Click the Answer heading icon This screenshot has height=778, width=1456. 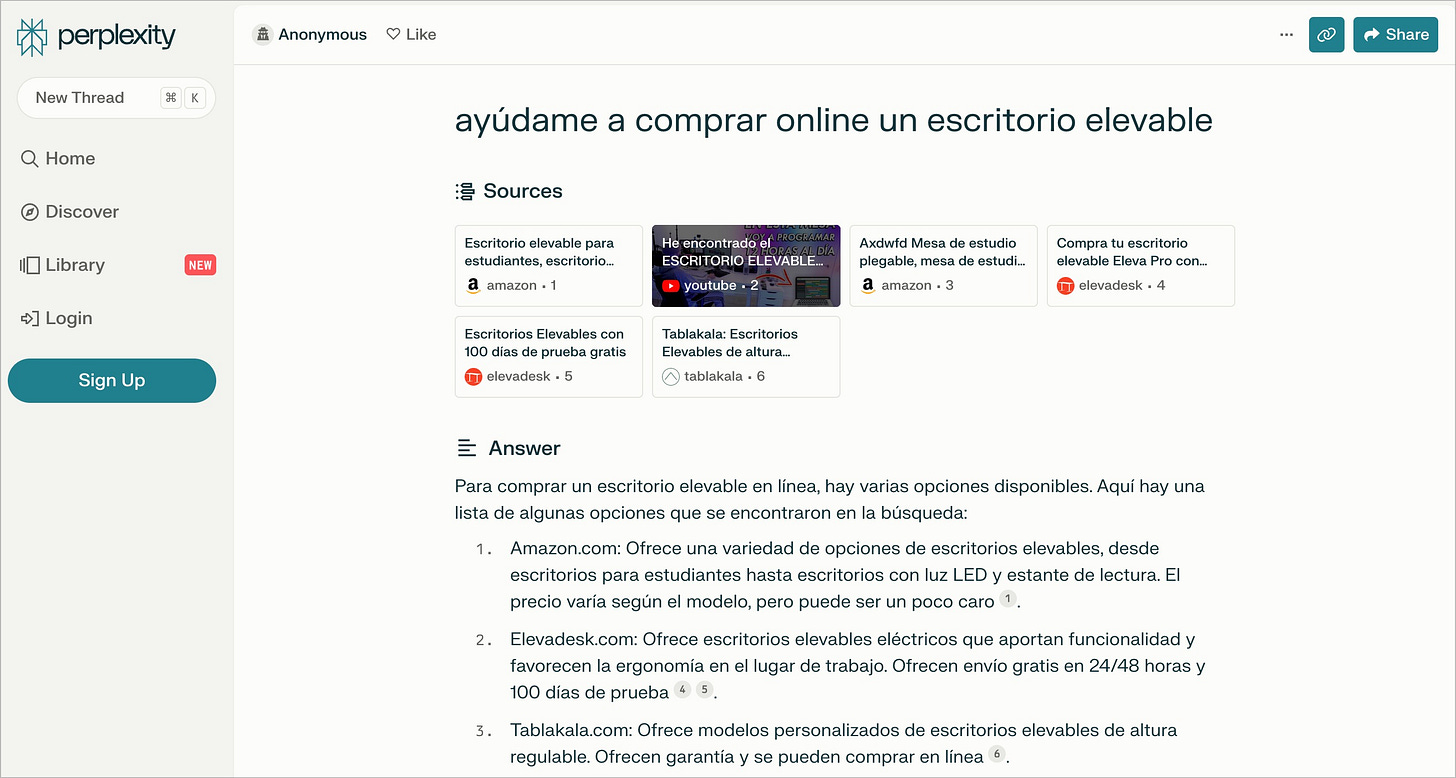466,448
